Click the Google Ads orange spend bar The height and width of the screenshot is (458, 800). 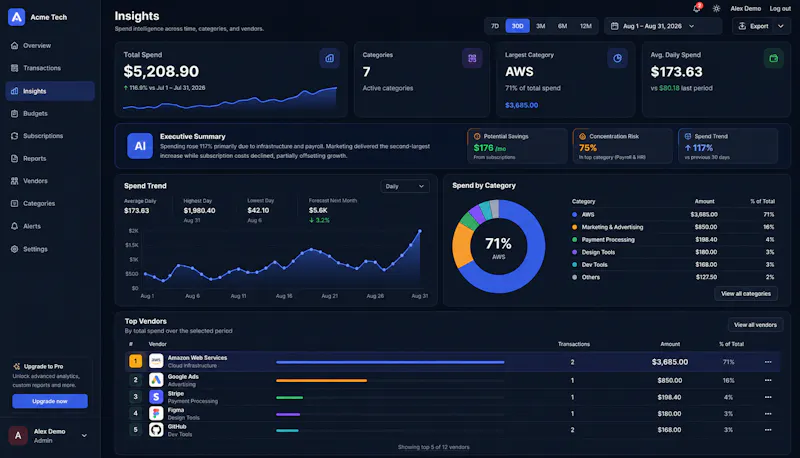pos(321,380)
